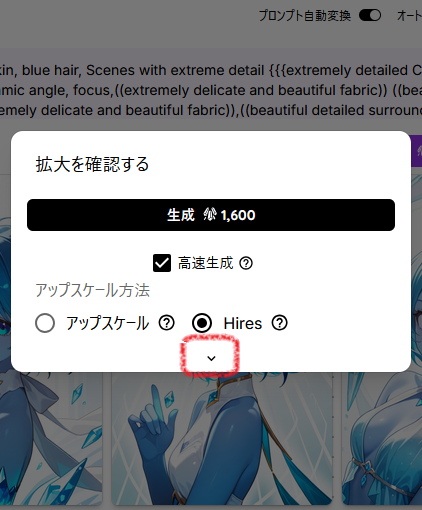Click the feather credit icon on 生成 button
Image resolution: width=422 pixels, height=510 pixels.
210,215
